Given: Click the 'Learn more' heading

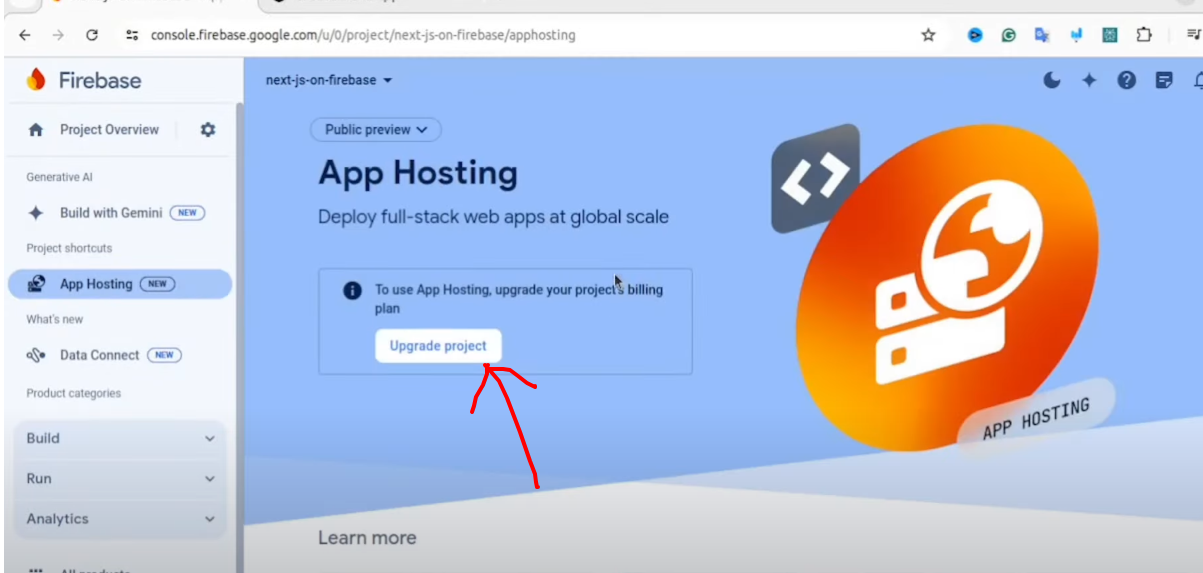Looking at the screenshot, I should pyautogui.click(x=367, y=538).
